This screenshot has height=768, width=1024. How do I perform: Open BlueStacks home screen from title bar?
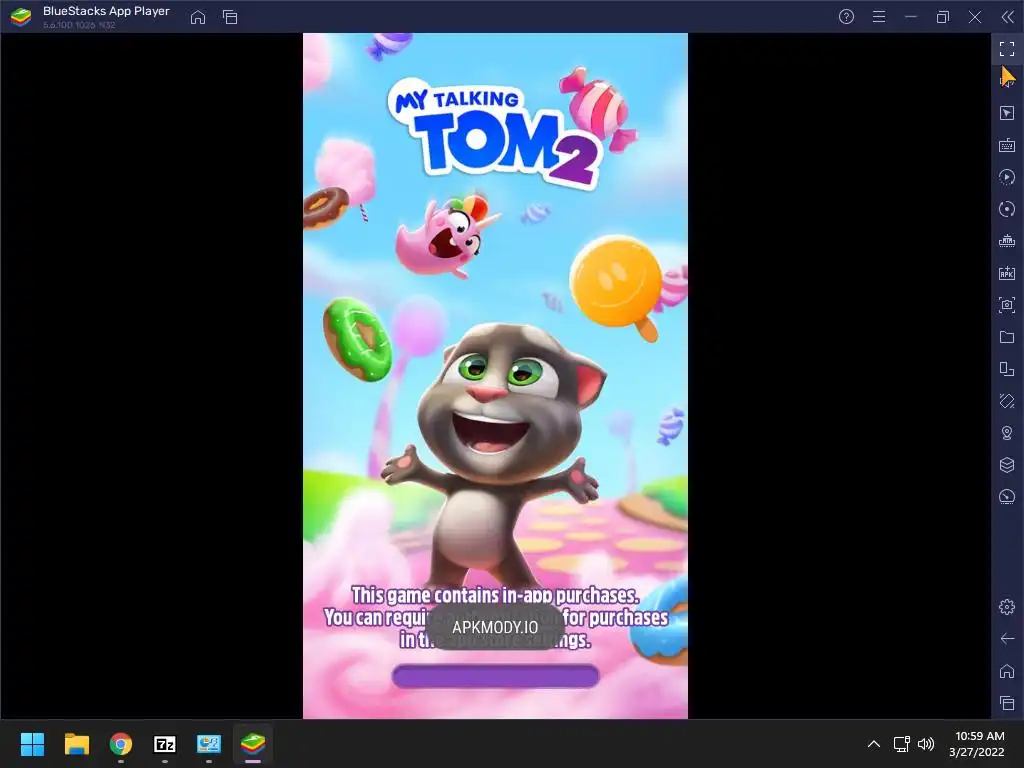pyautogui.click(x=198, y=17)
